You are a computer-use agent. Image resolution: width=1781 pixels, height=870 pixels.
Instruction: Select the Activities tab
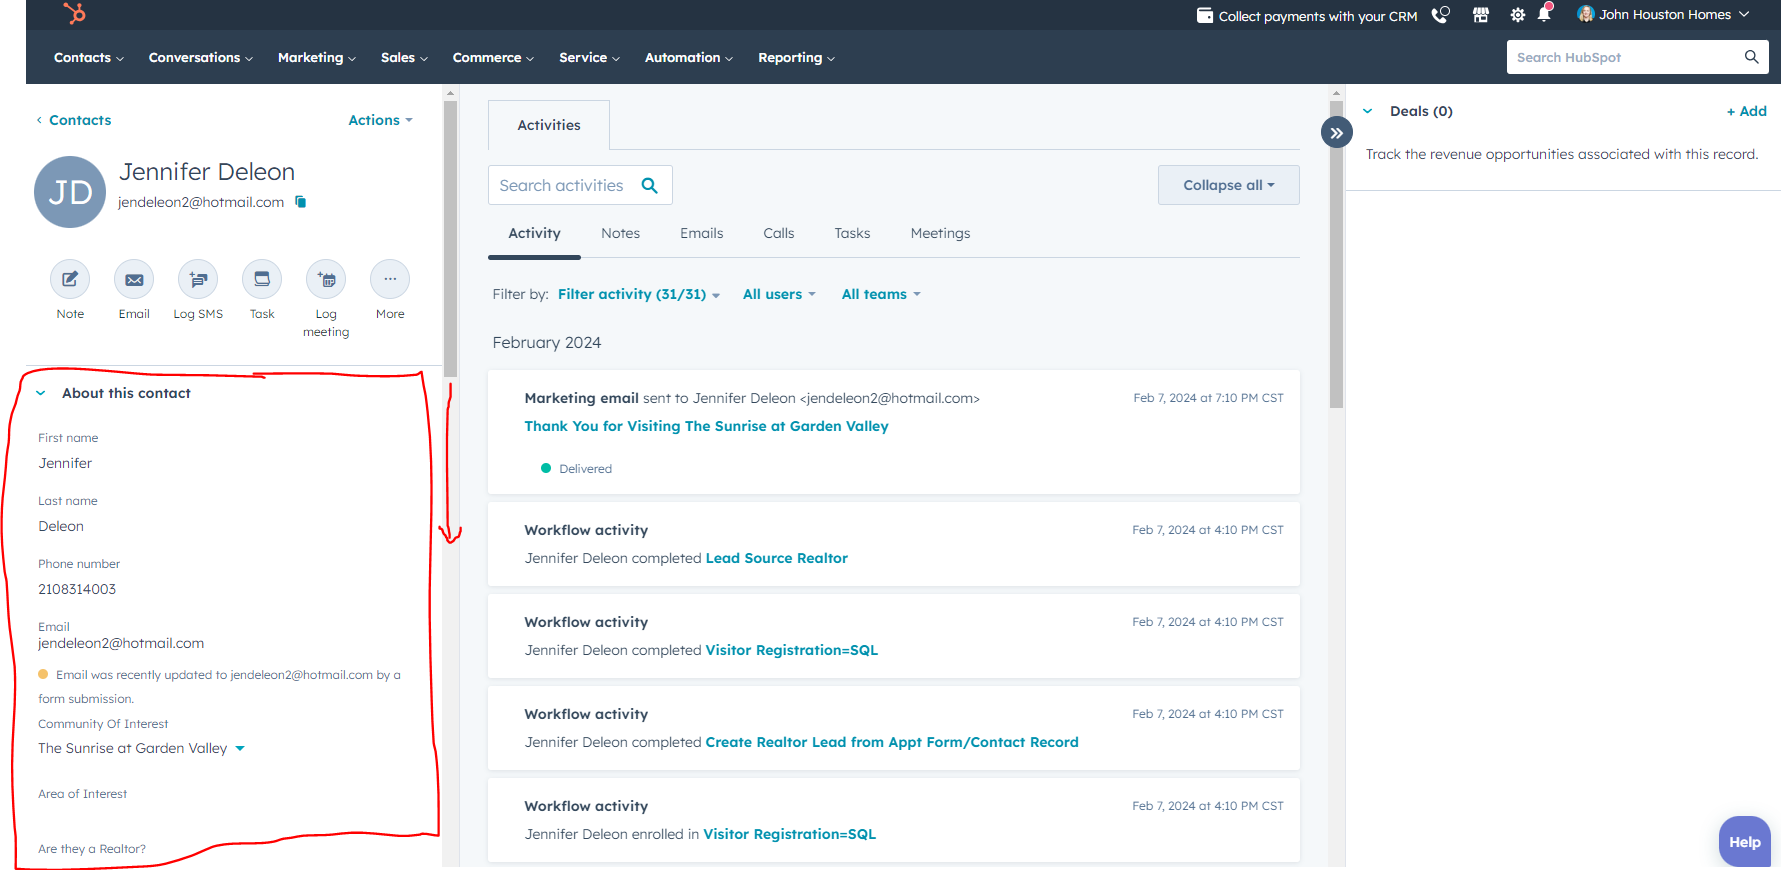(x=549, y=125)
